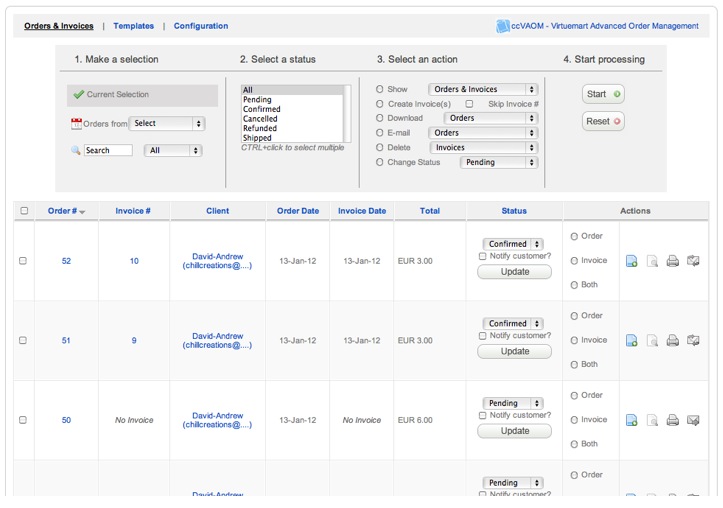Click print icon for order 52
This screenshot has height=508, width=723.
673,261
